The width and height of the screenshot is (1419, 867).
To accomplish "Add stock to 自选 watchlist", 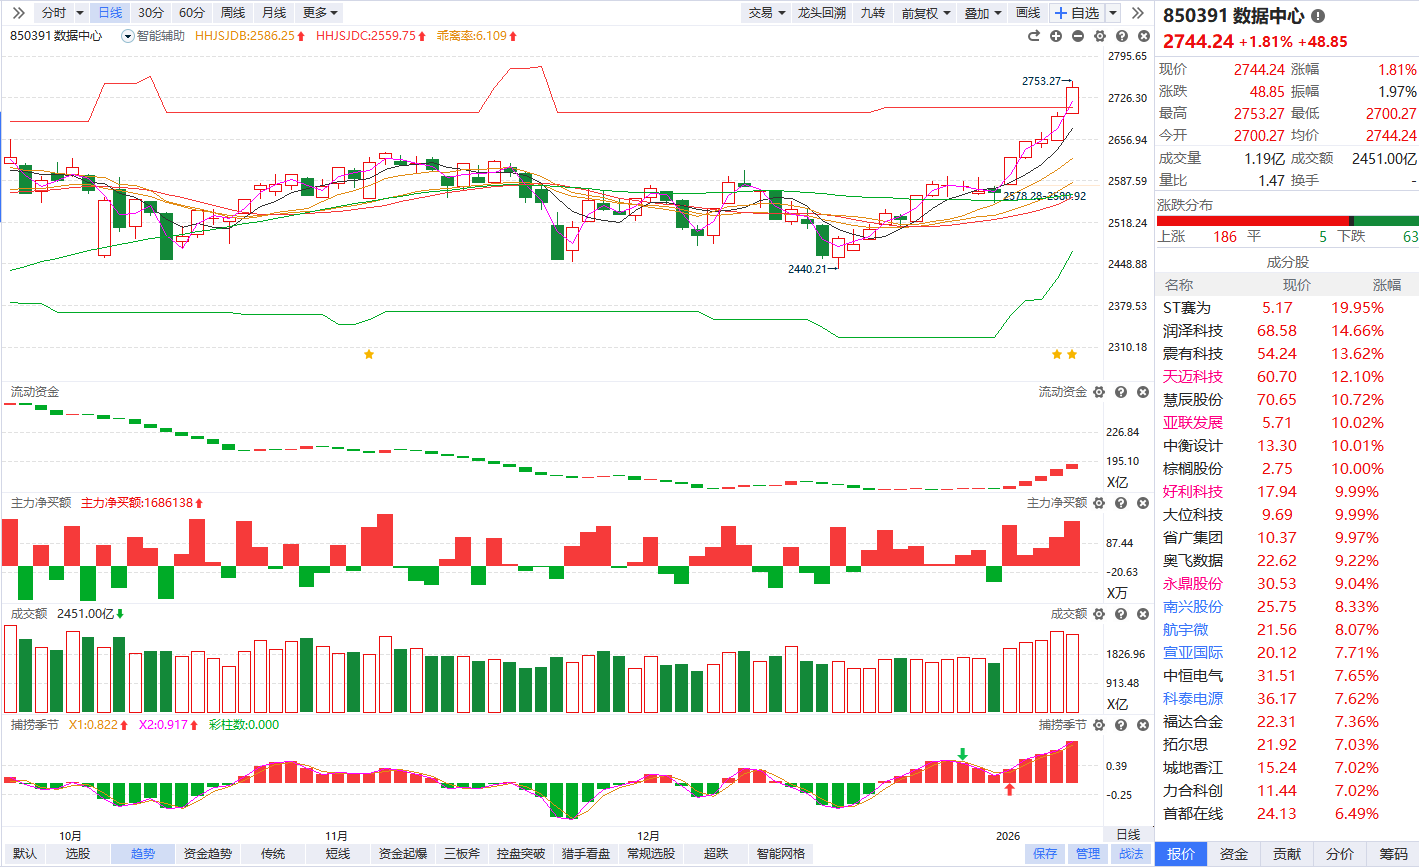I will pyautogui.click(x=1077, y=13).
